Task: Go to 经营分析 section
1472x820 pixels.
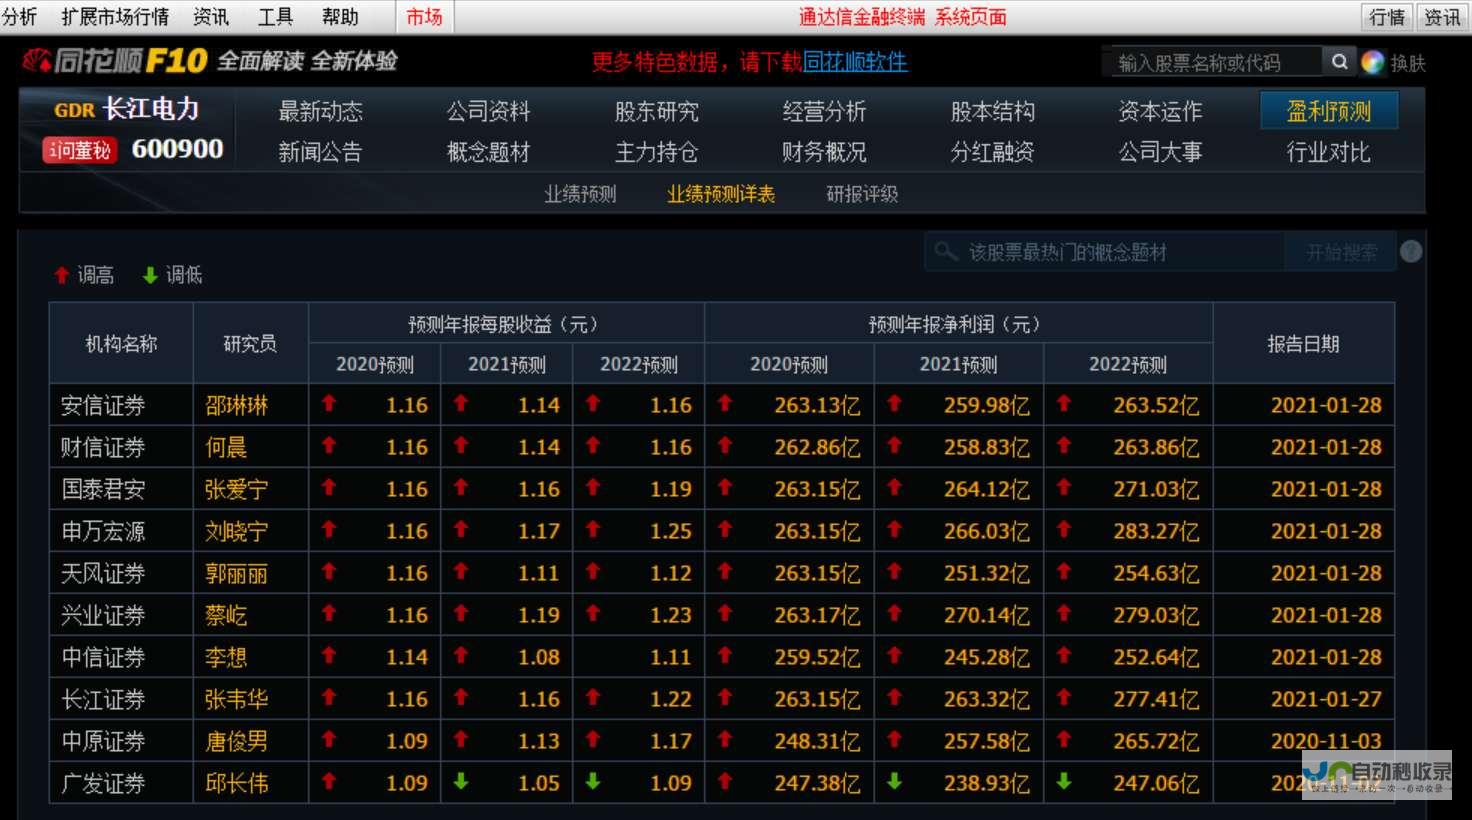Action: point(824,111)
